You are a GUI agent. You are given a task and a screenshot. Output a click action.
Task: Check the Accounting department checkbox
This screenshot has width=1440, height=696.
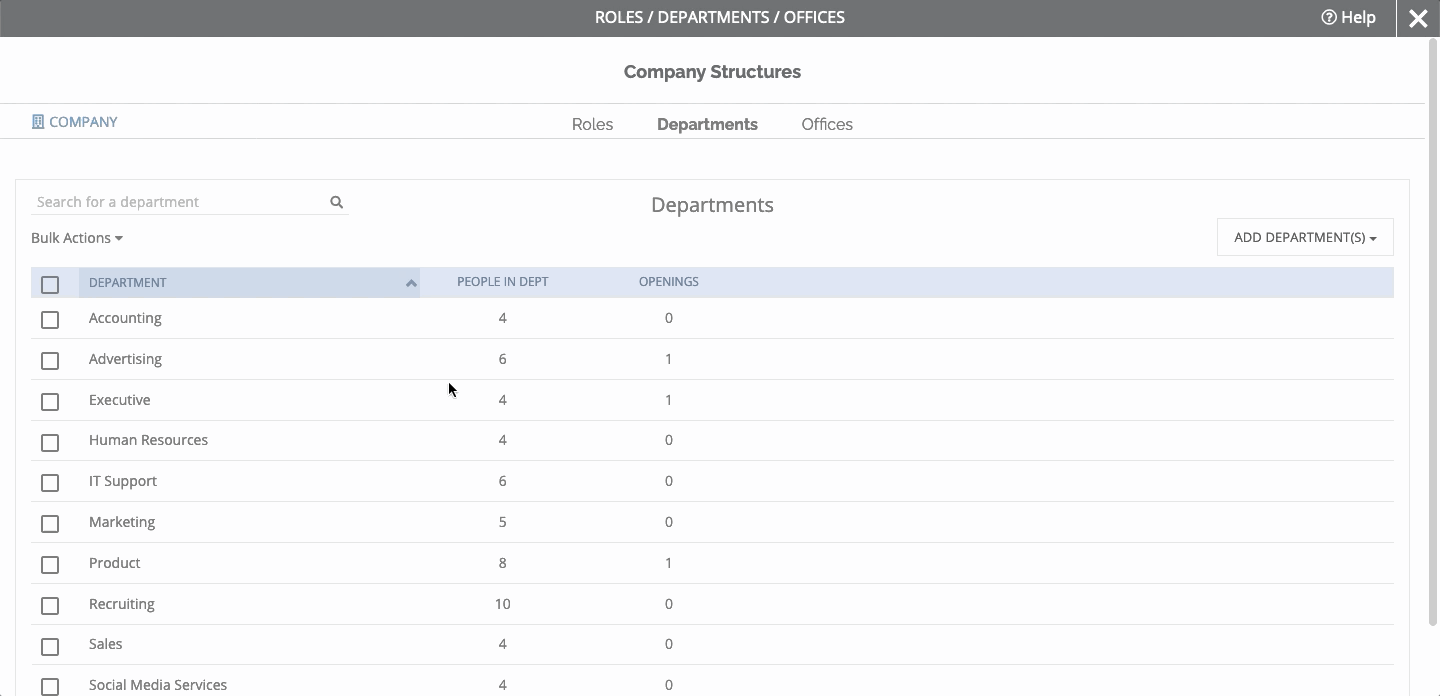[50, 320]
